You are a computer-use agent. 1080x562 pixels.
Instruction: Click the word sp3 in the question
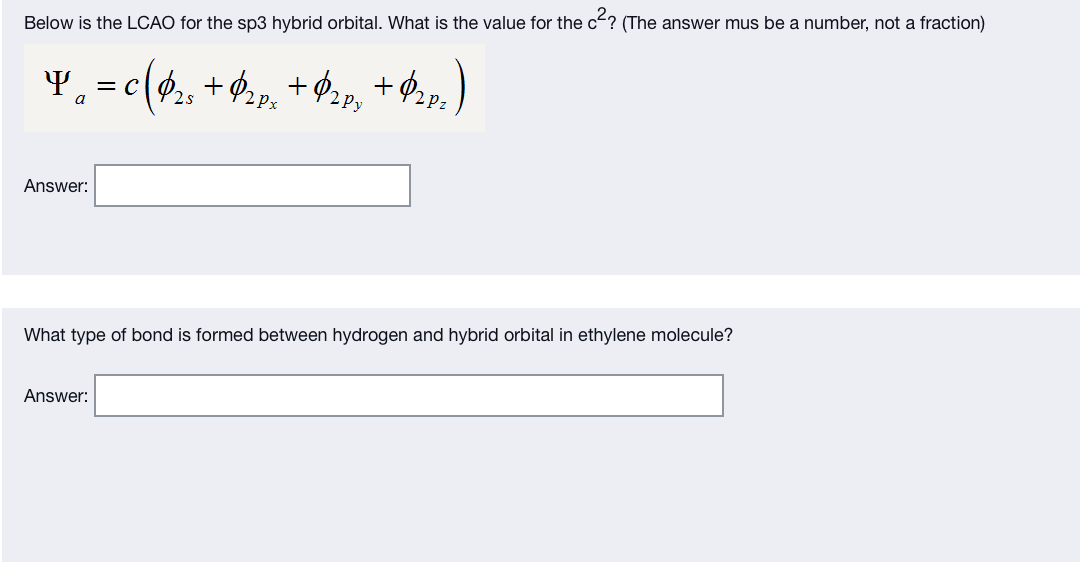point(252,23)
